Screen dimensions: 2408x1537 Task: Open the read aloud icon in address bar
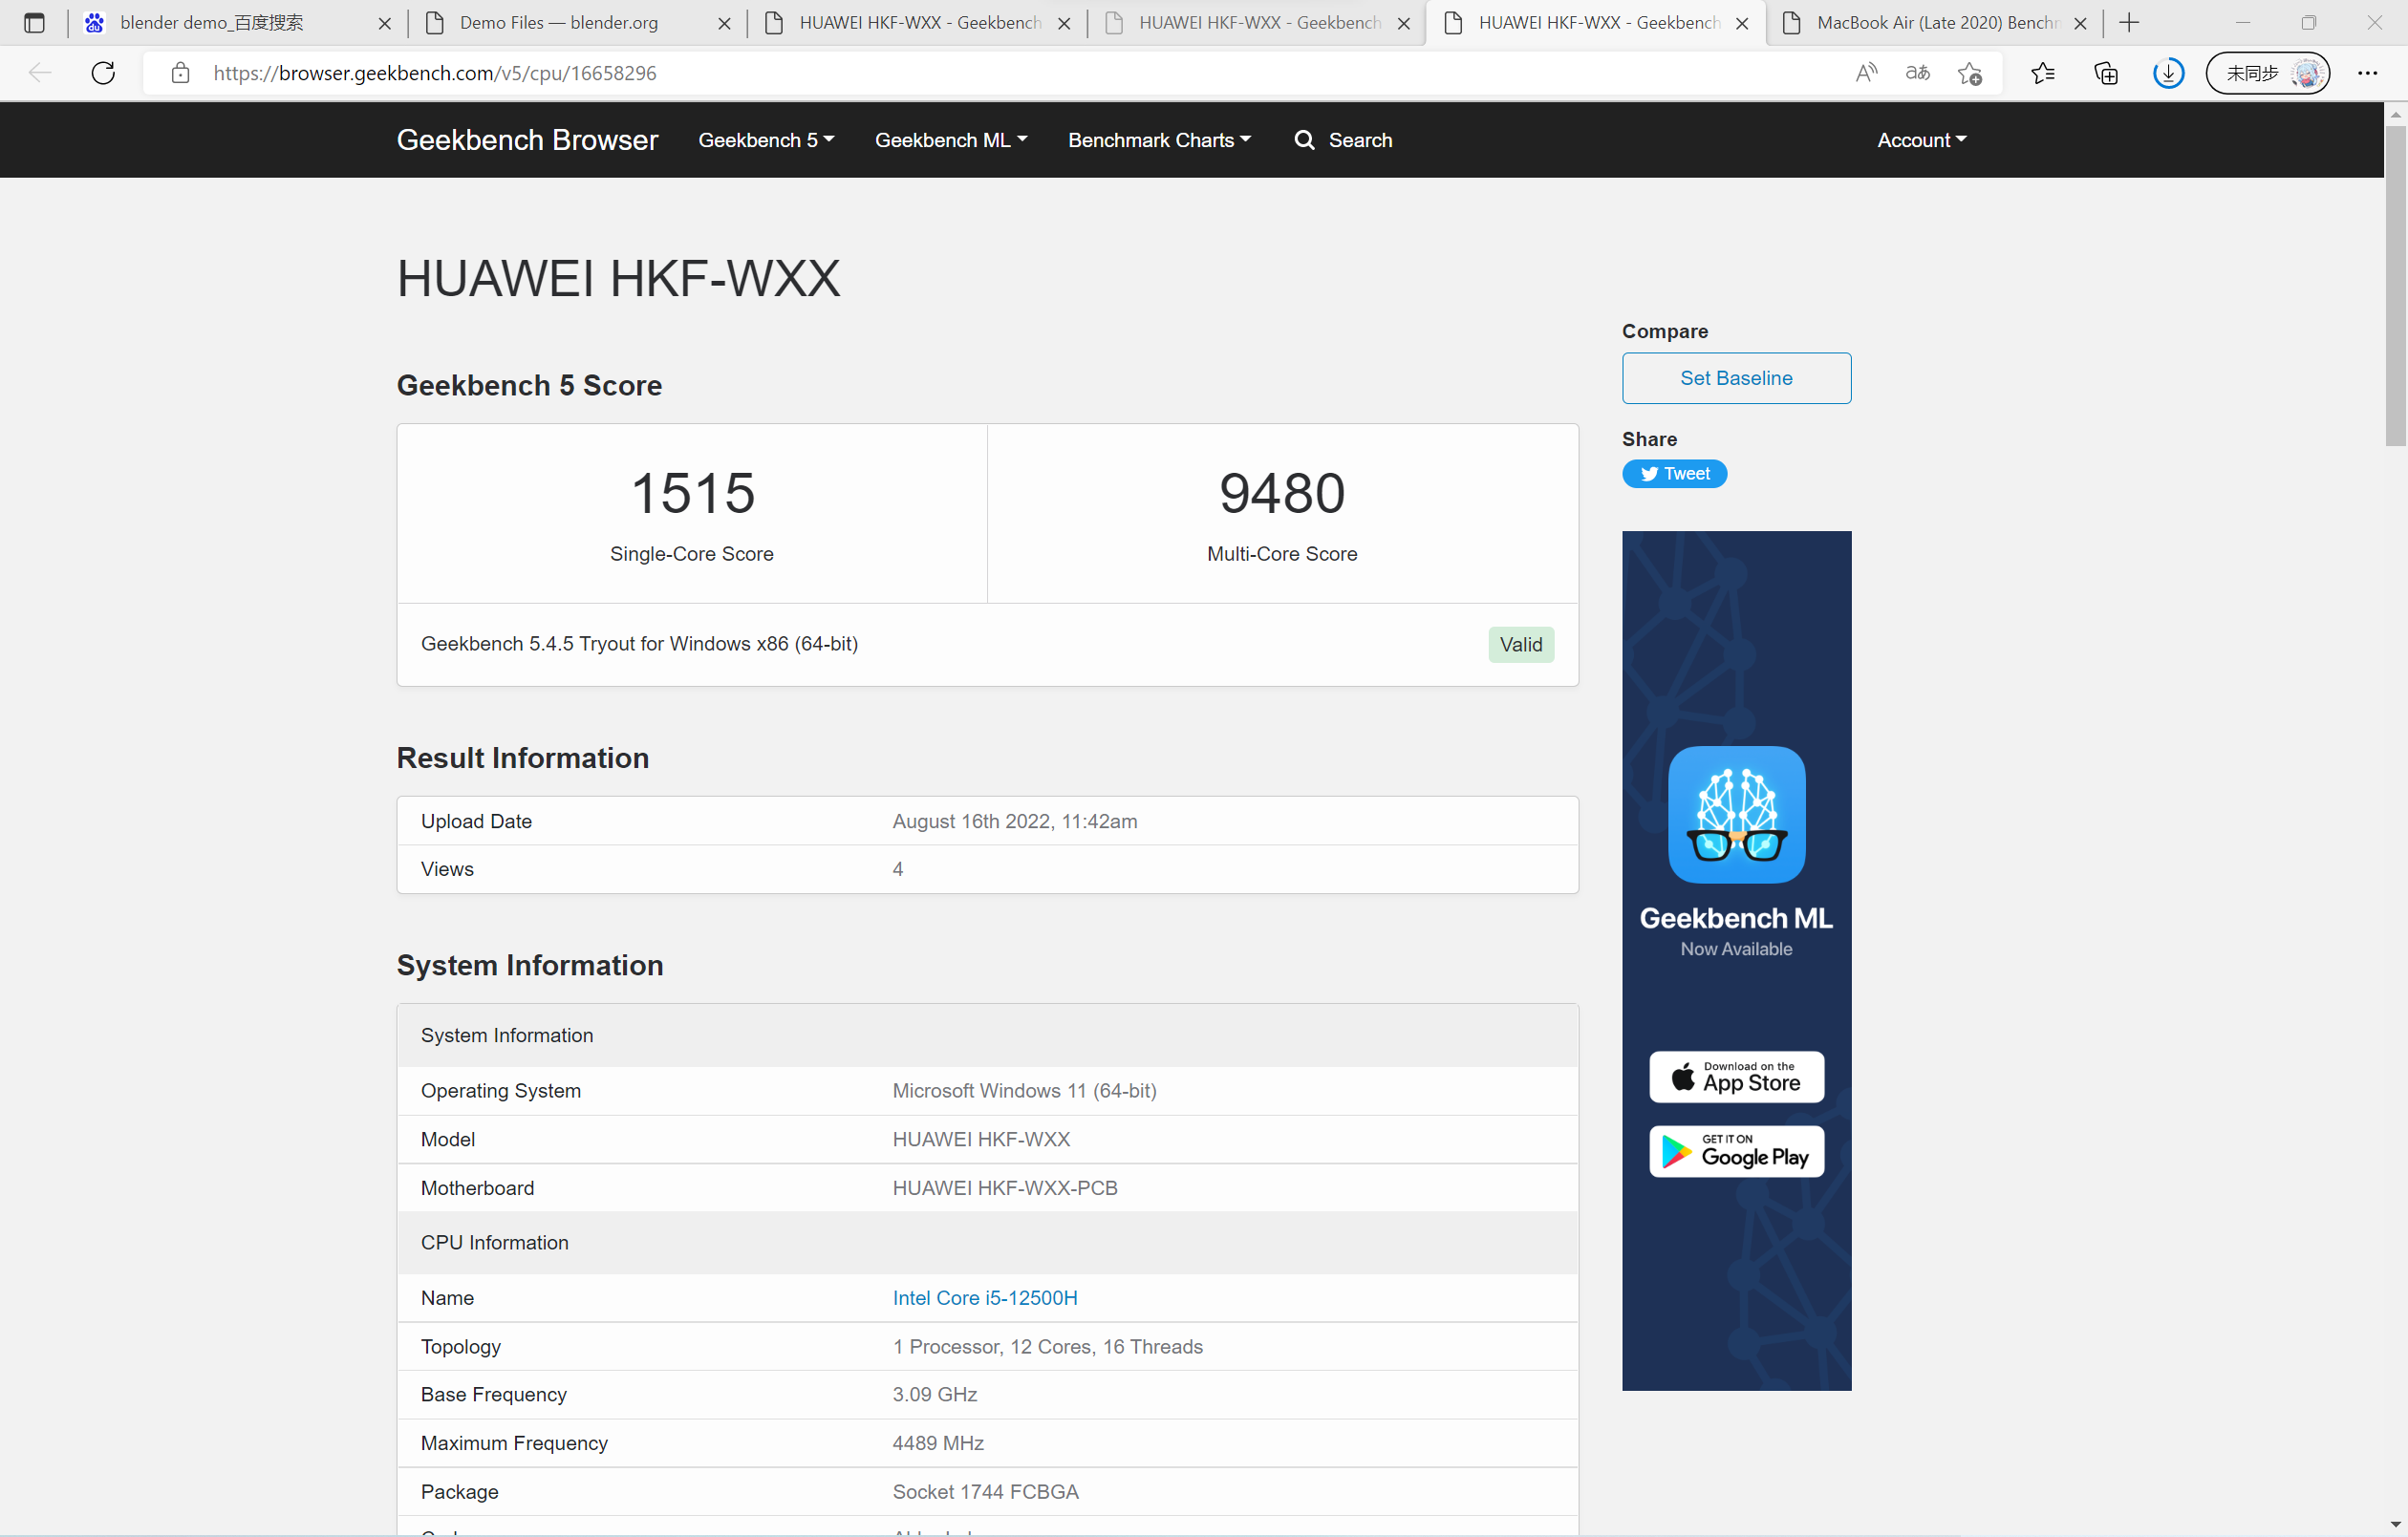[x=1866, y=73]
